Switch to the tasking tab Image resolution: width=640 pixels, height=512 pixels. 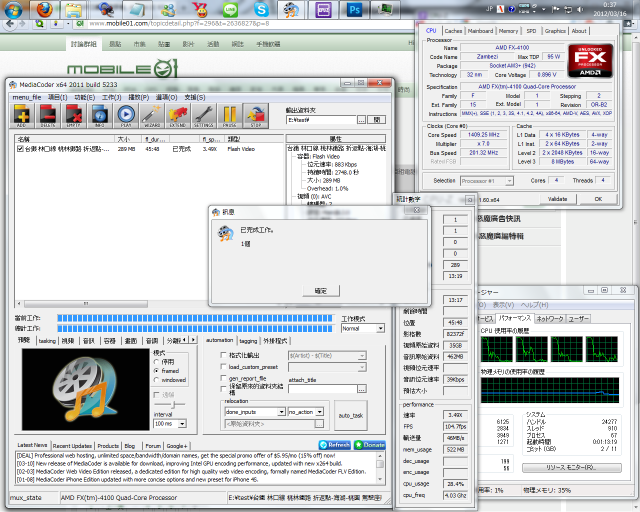[x=47, y=341]
